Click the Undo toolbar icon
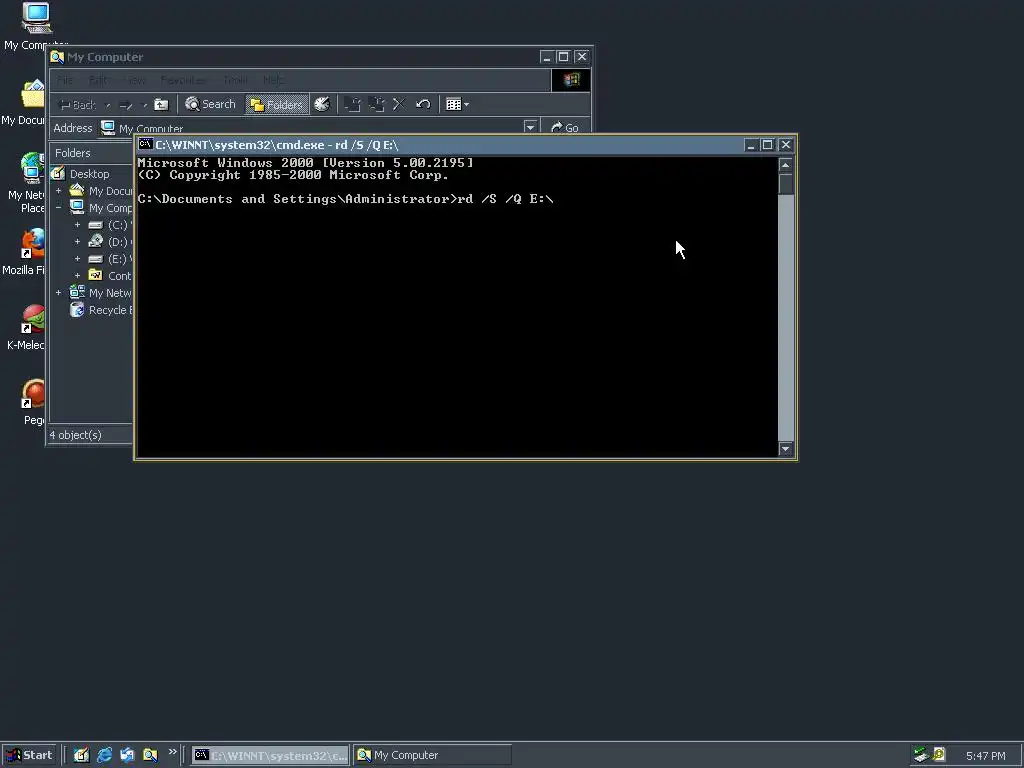Screen dimensions: 1024x768 [423, 104]
